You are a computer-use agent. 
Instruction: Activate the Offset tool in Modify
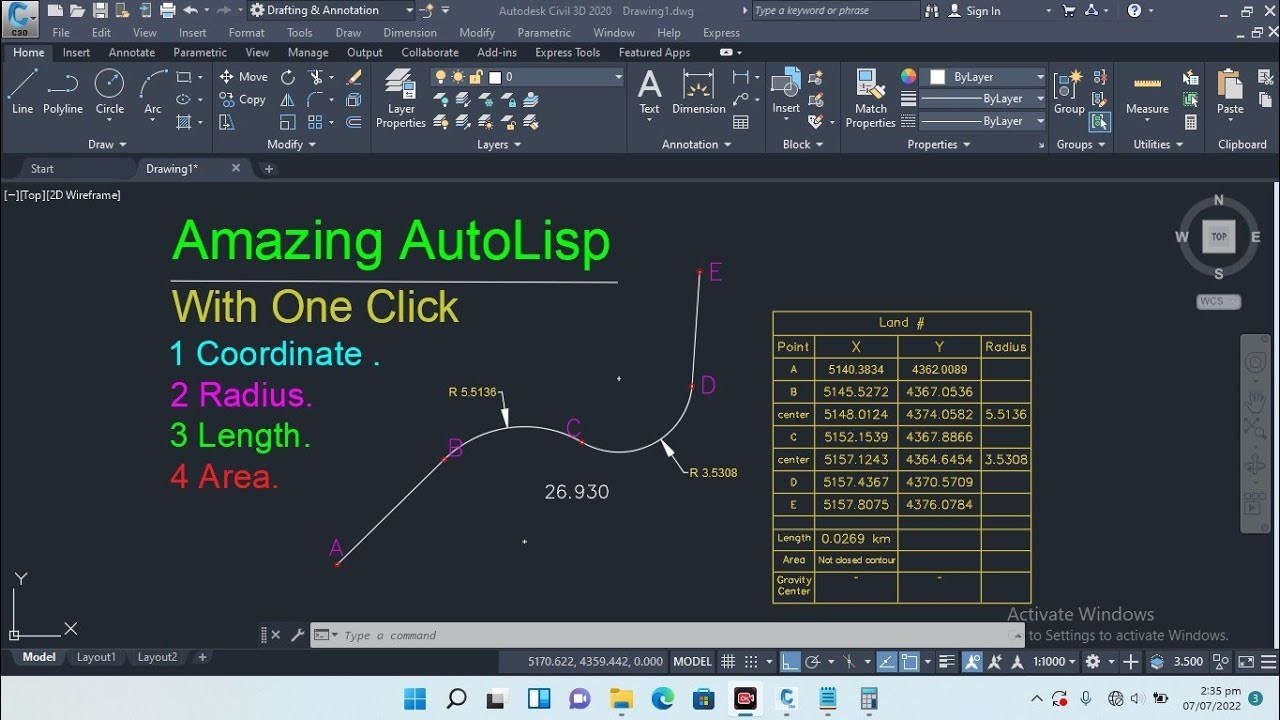[x=353, y=122]
